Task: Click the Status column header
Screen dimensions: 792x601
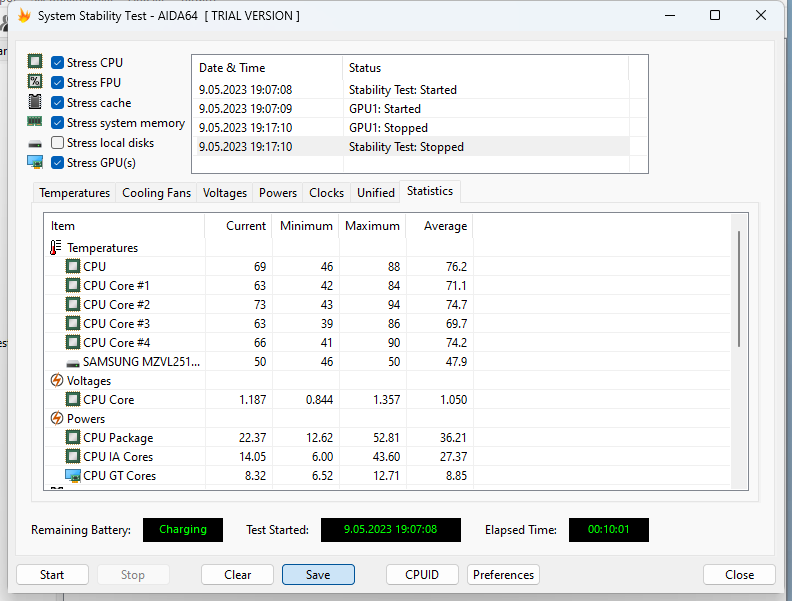Action: (485, 68)
